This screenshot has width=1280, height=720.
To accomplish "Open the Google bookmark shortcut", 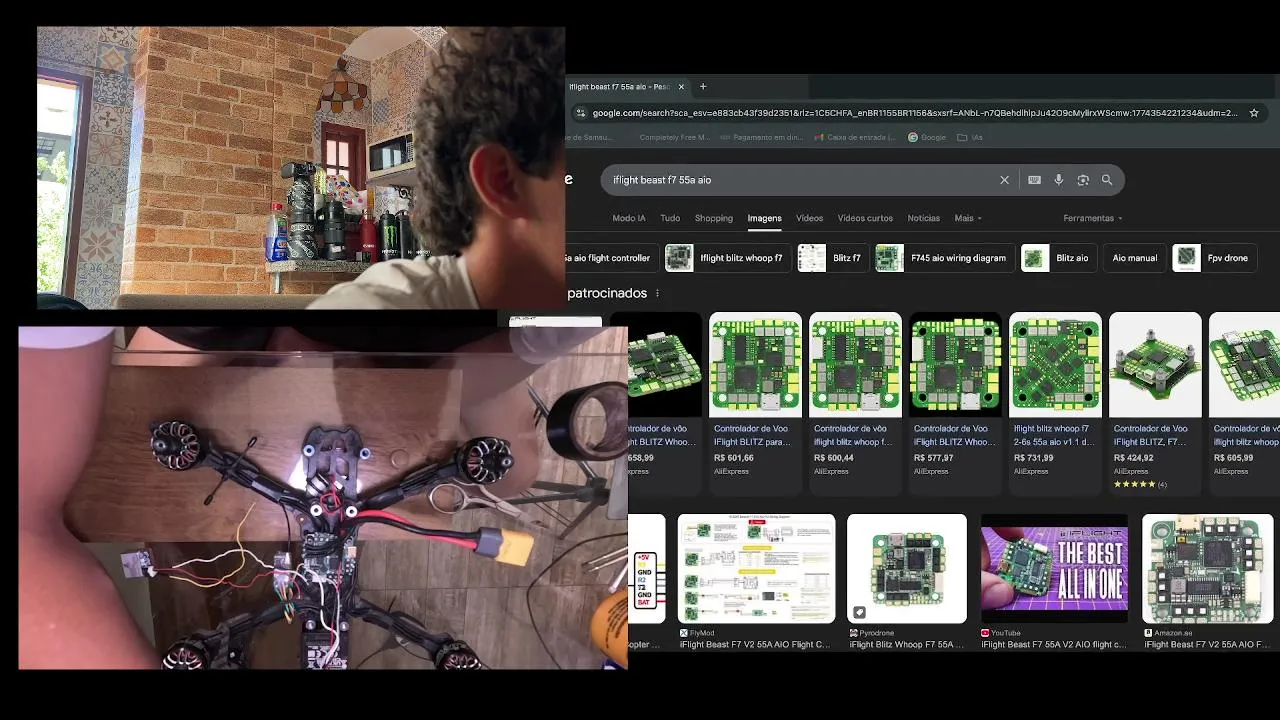I will [x=926, y=137].
